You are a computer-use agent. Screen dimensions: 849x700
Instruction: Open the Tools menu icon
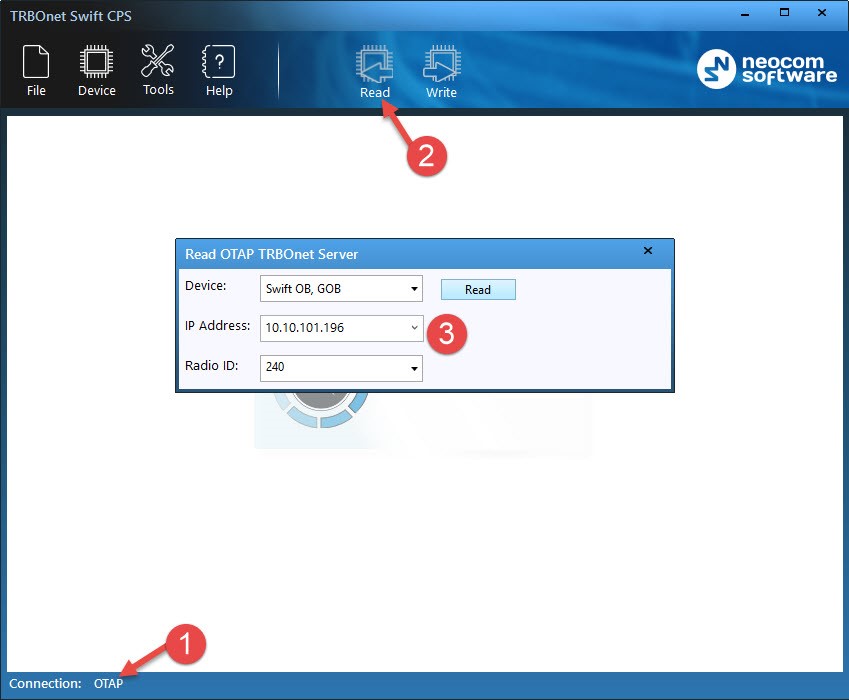click(x=158, y=70)
